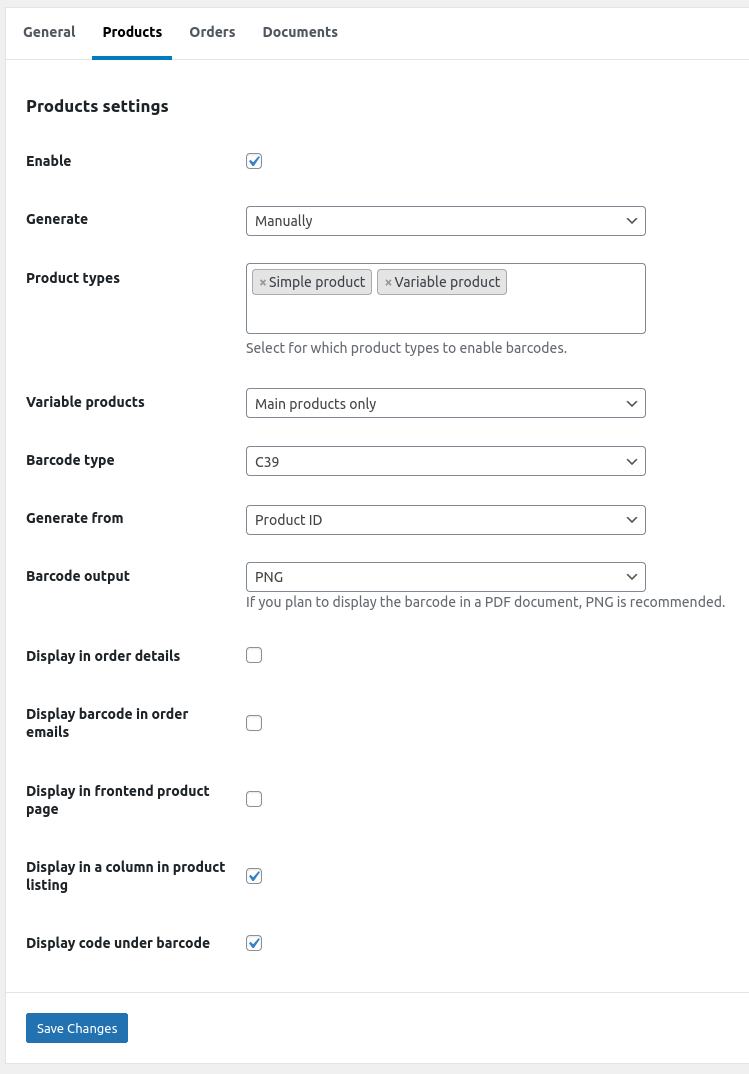The height and width of the screenshot is (1074, 749).
Task: Check Display barcode in order emails
Action: (x=254, y=723)
